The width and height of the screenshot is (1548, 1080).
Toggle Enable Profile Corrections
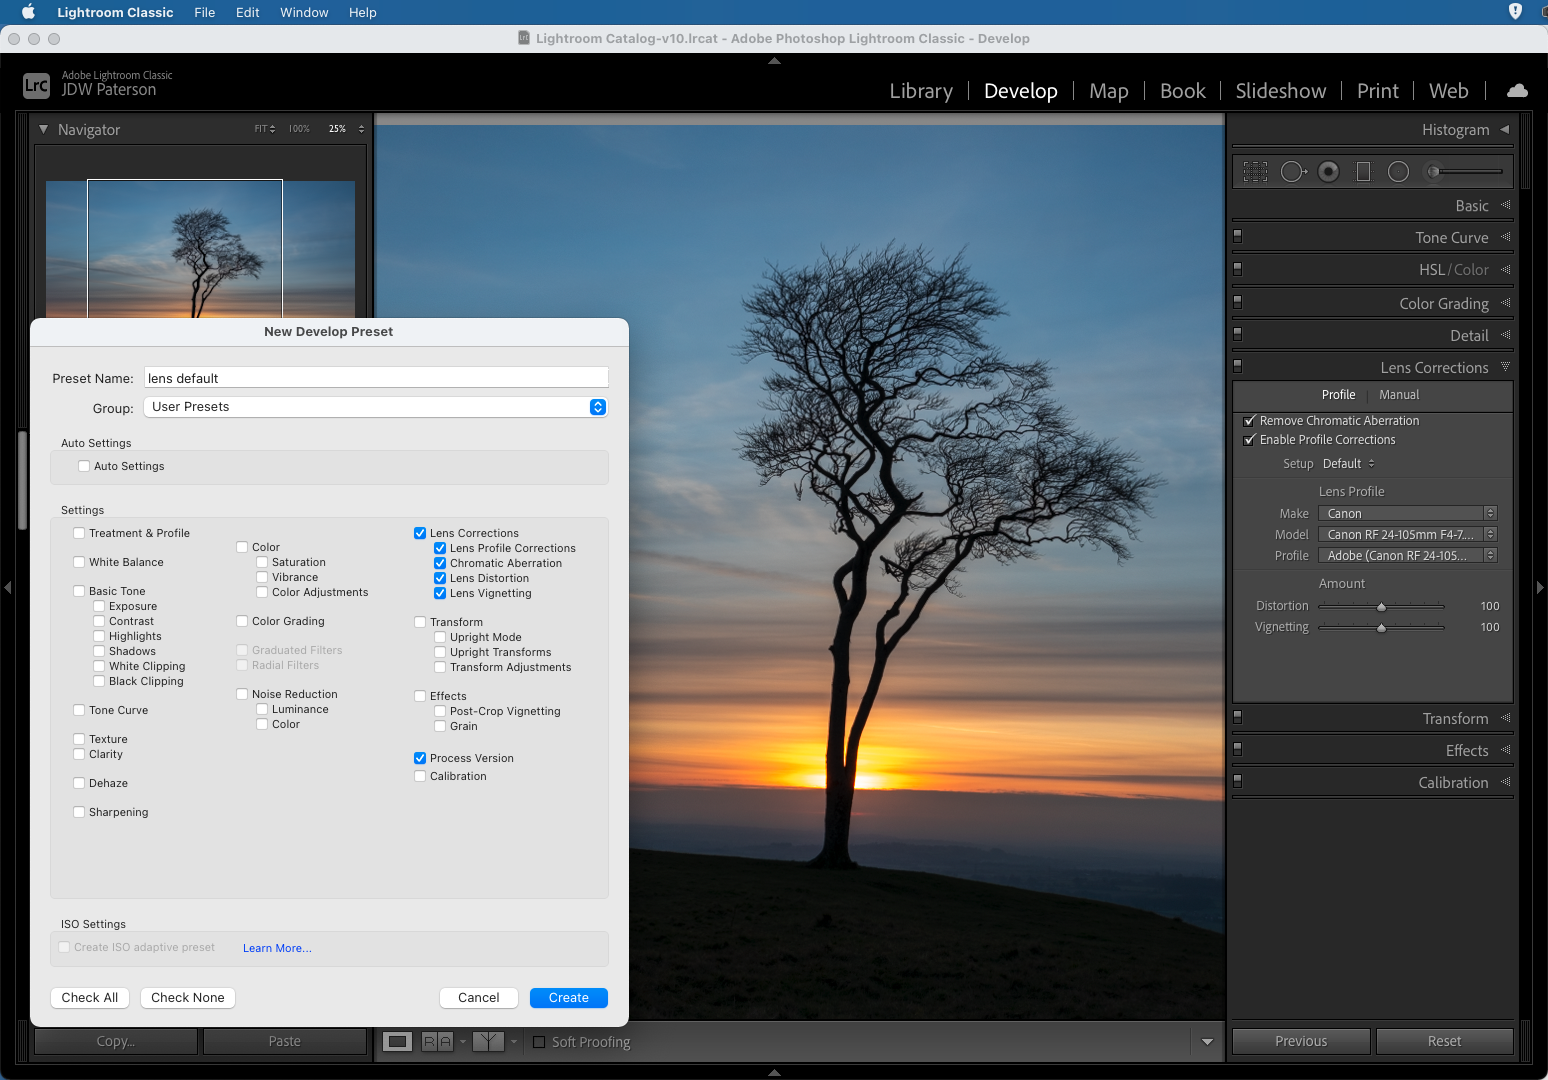[x=1249, y=440]
